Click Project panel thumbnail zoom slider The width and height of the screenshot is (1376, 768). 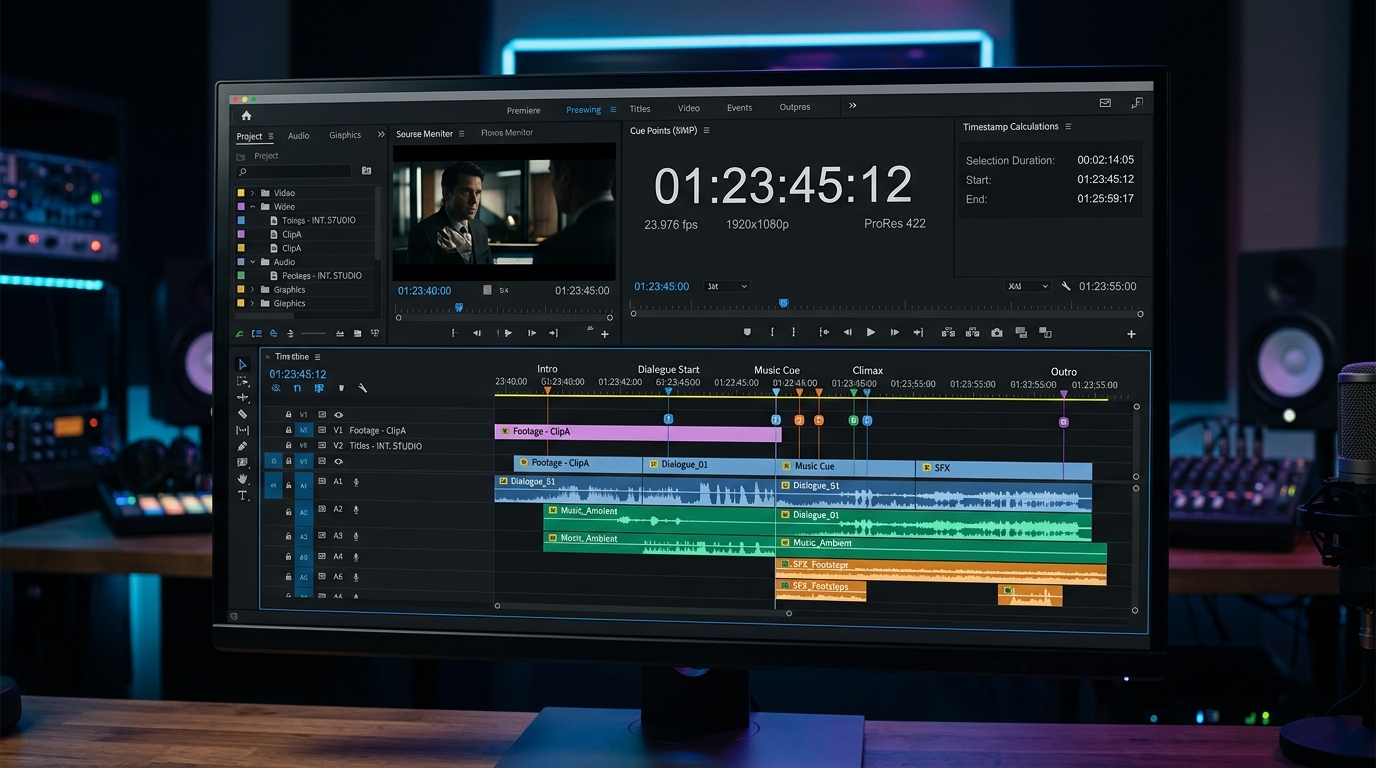pos(313,333)
